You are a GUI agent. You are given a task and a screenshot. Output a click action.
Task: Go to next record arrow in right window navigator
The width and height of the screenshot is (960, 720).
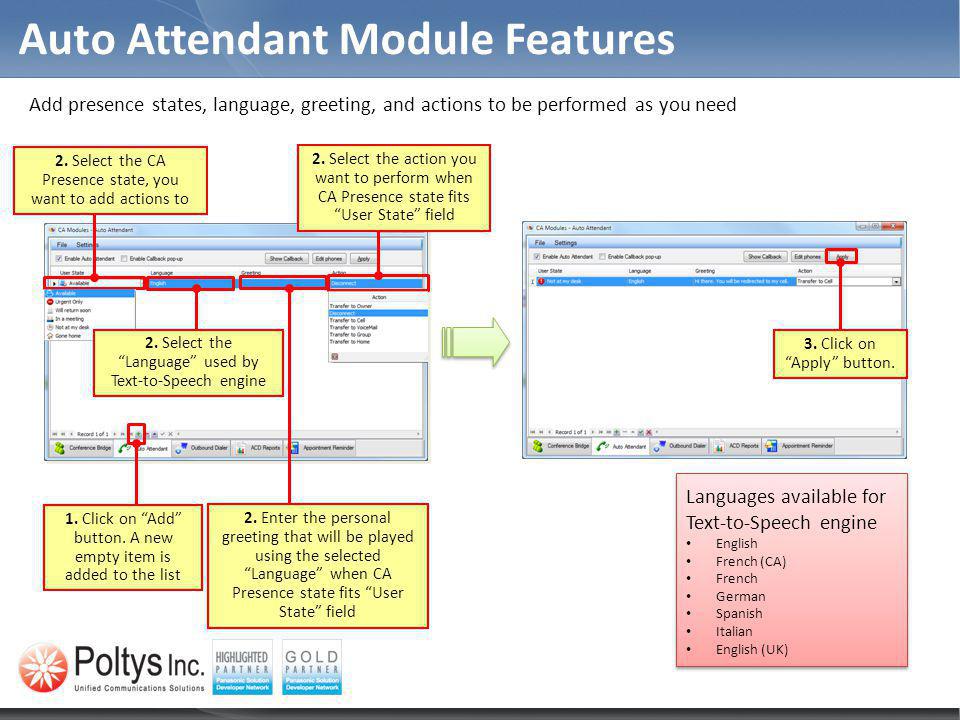pyautogui.click(x=593, y=432)
